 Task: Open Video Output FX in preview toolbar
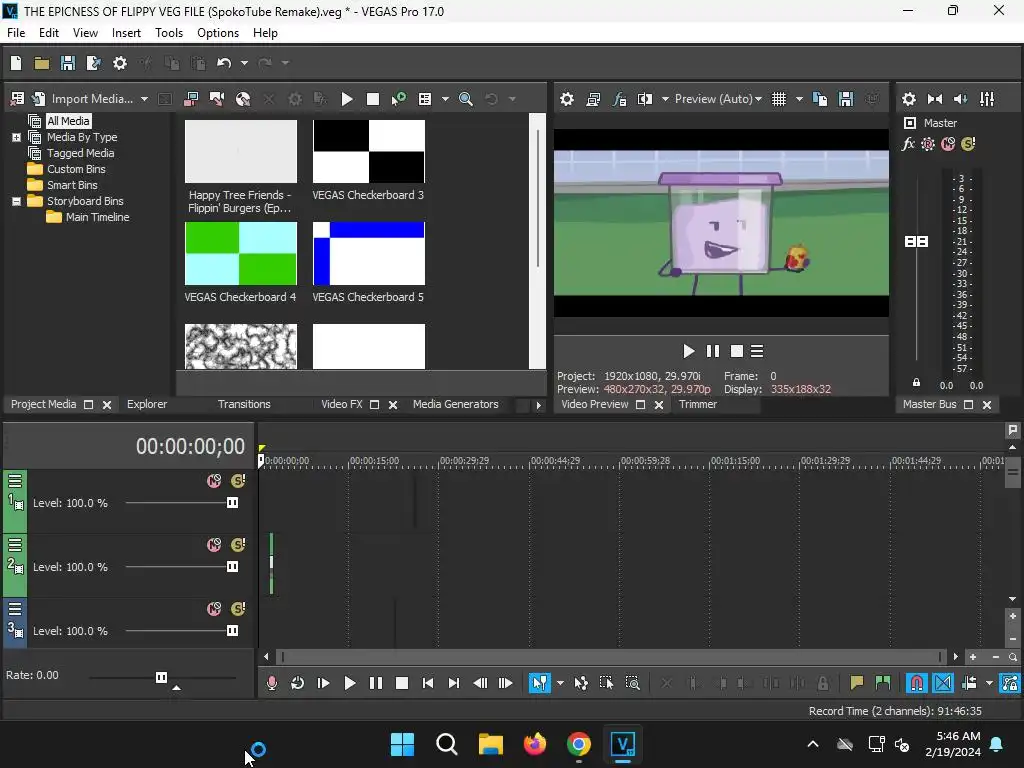pos(619,99)
